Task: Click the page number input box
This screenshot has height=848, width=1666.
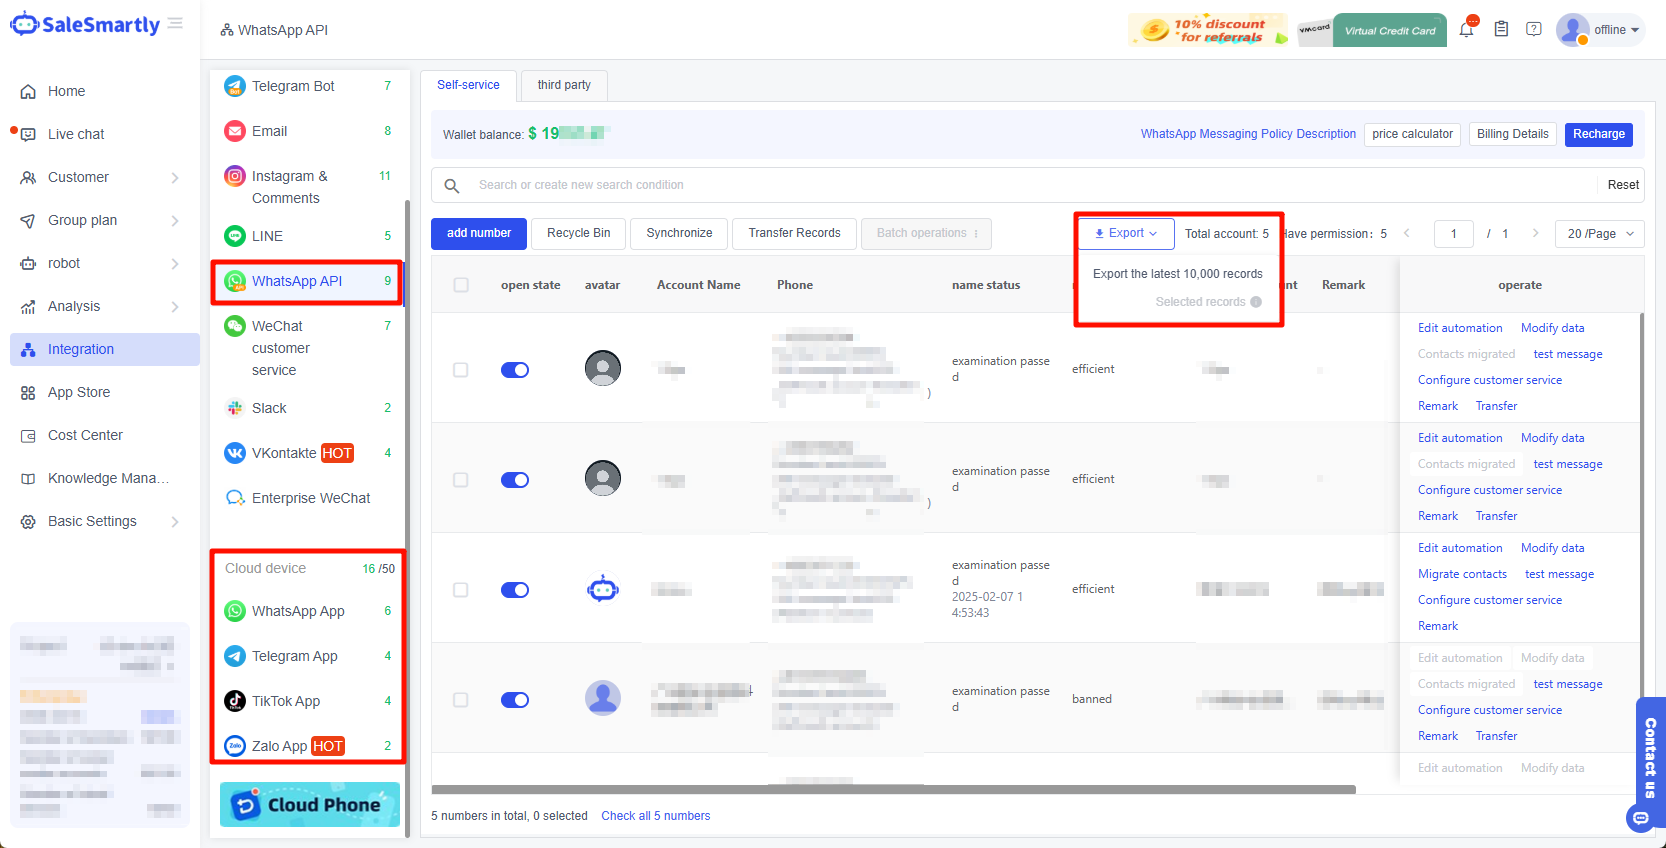Action: click(1453, 234)
